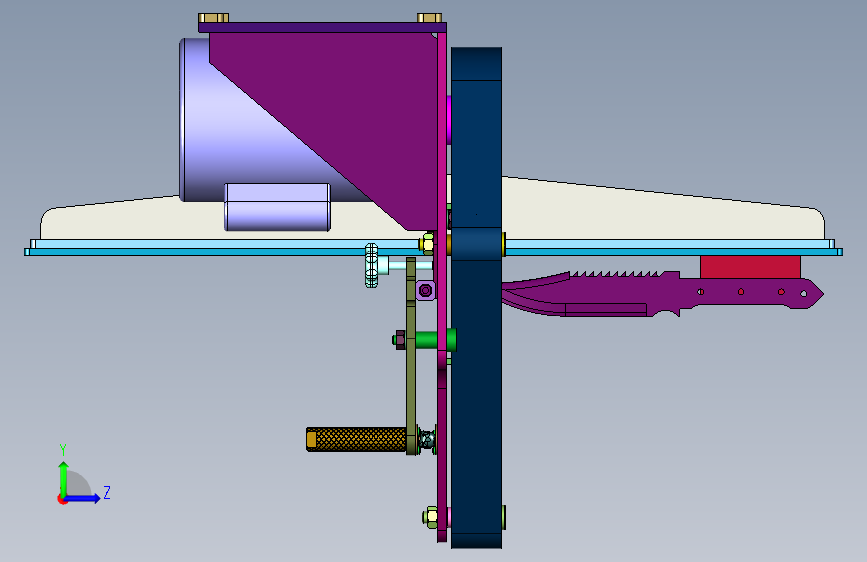This screenshot has width=867, height=562.
Task: Click the Z axis label
Action: click(107, 492)
